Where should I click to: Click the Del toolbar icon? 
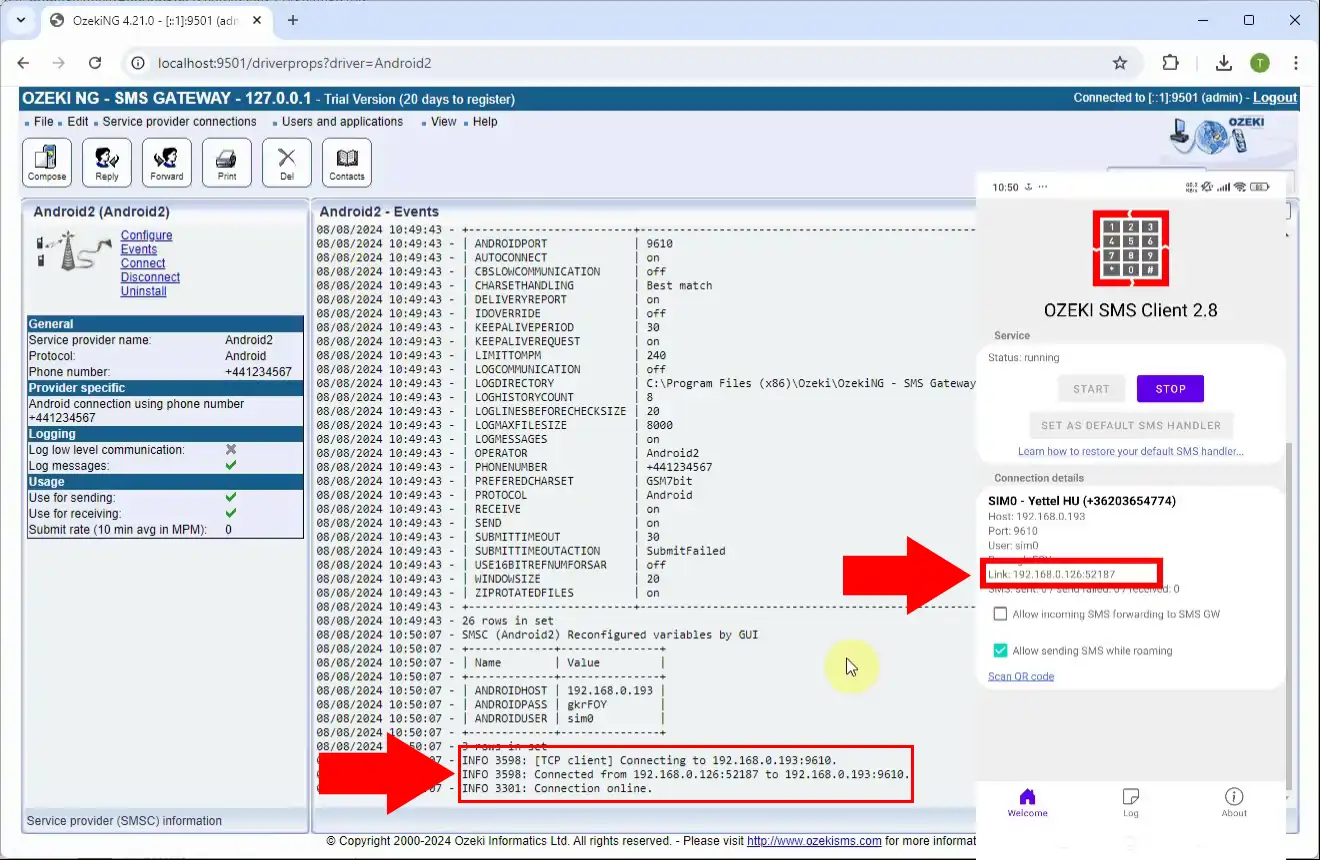(x=287, y=162)
